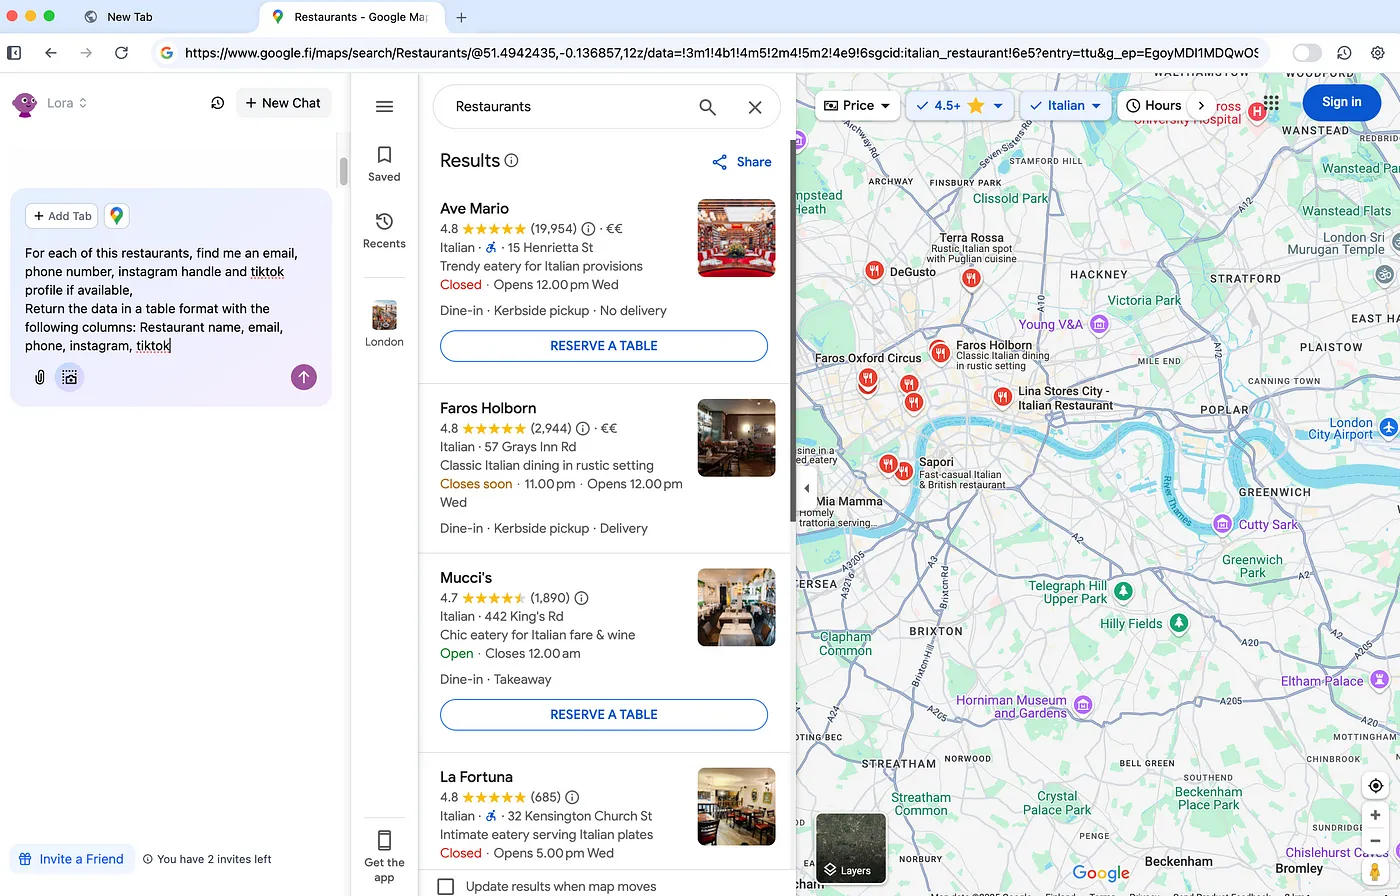Open chat history in Lora panel
The image size is (1400, 896).
tap(217, 103)
